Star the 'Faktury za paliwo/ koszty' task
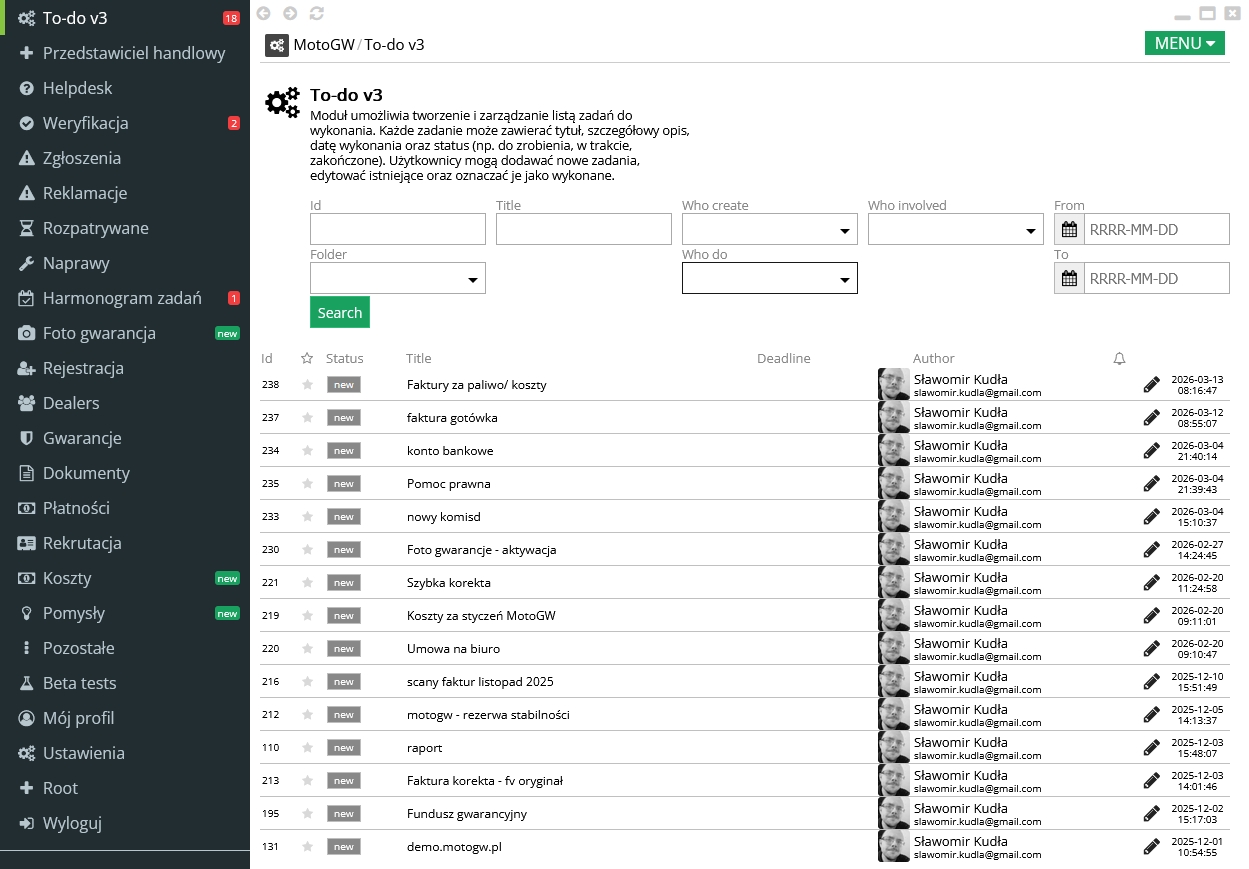 307,385
